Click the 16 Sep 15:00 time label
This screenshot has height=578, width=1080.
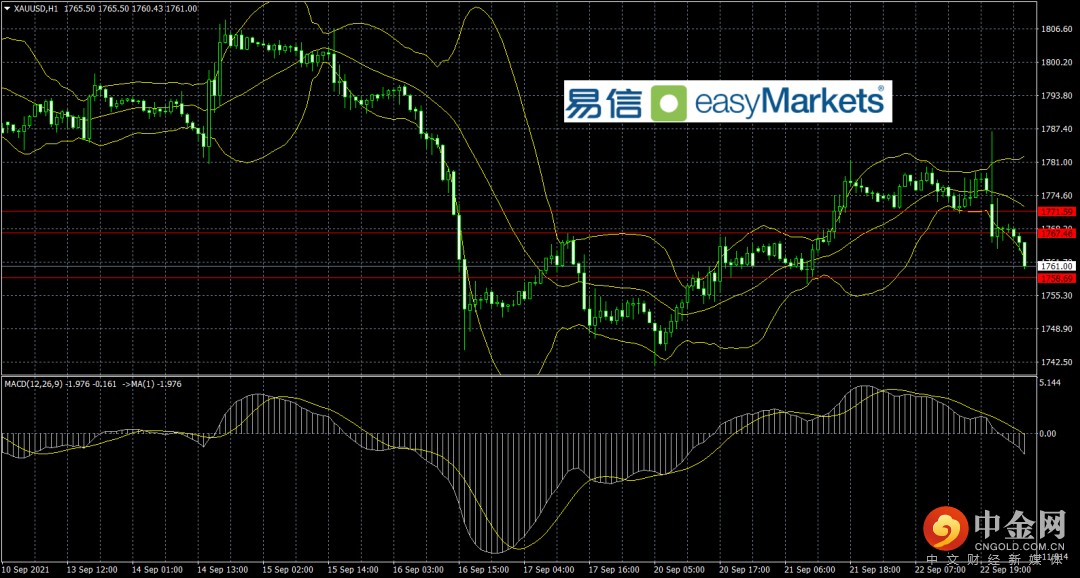point(486,570)
